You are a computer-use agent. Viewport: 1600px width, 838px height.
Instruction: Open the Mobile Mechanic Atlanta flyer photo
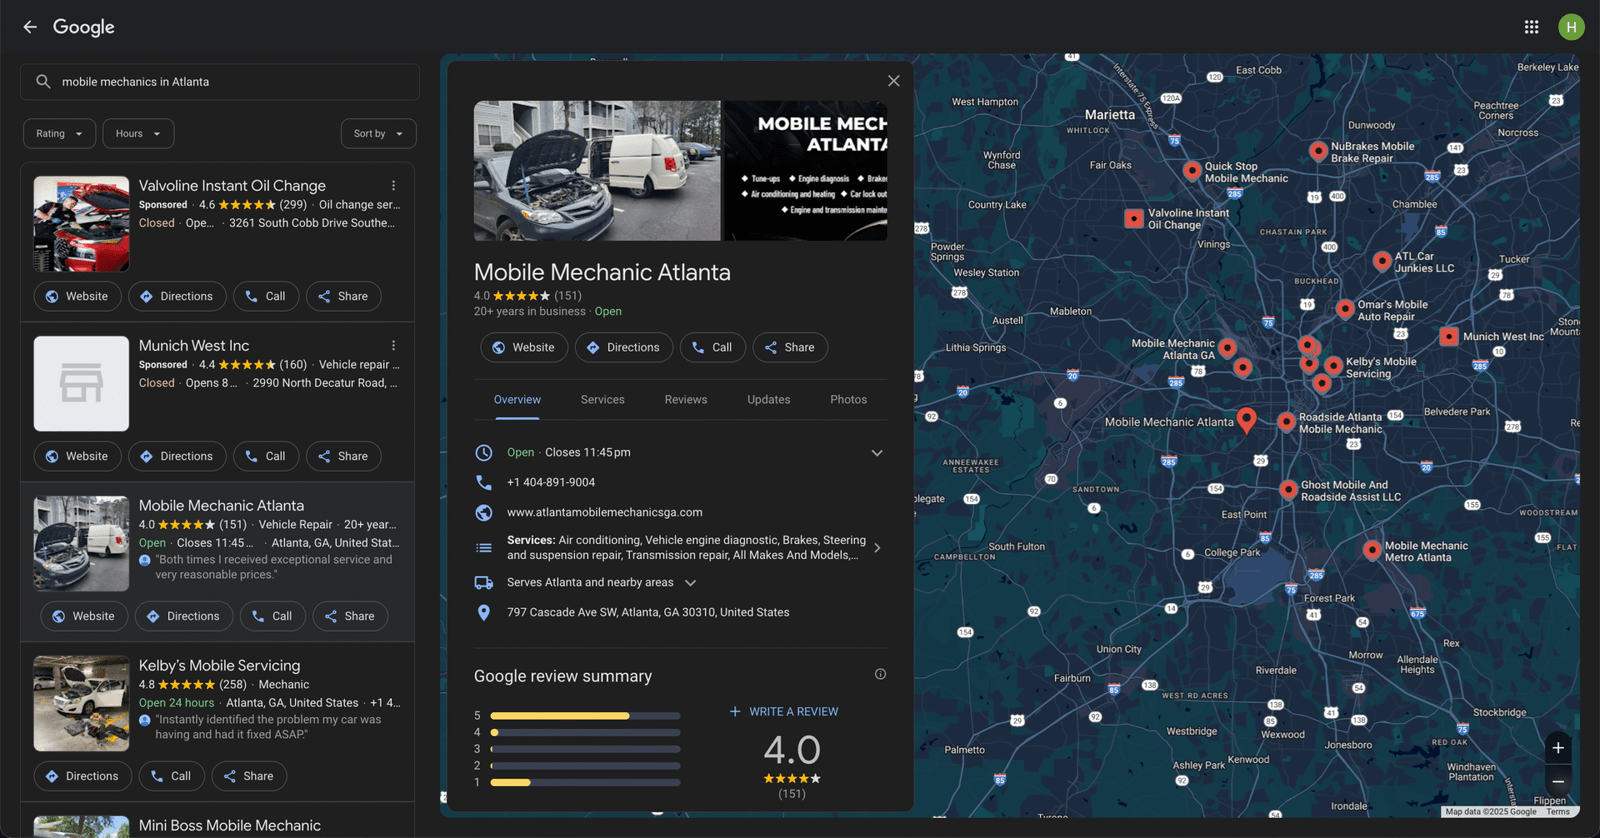pos(806,170)
